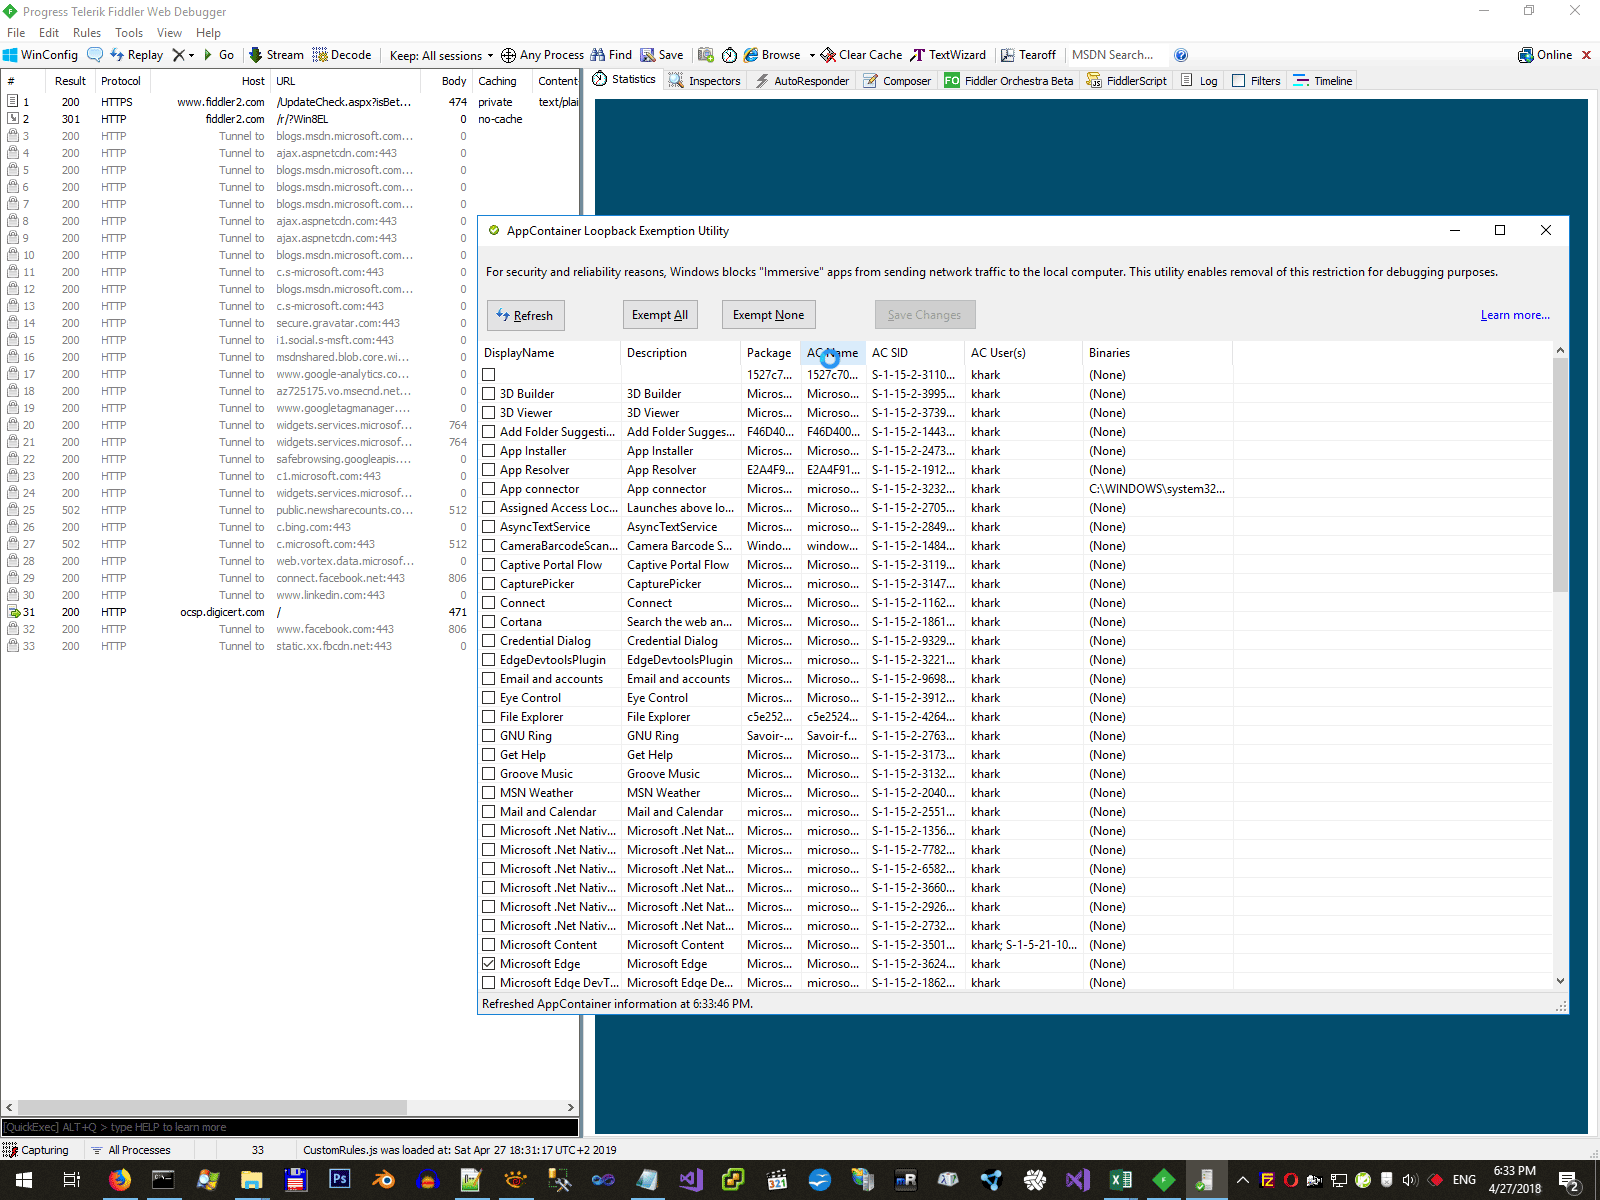Toggle Decode option in toolbar
The height and width of the screenshot is (1200, 1600).
pyautogui.click(x=342, y=55)
